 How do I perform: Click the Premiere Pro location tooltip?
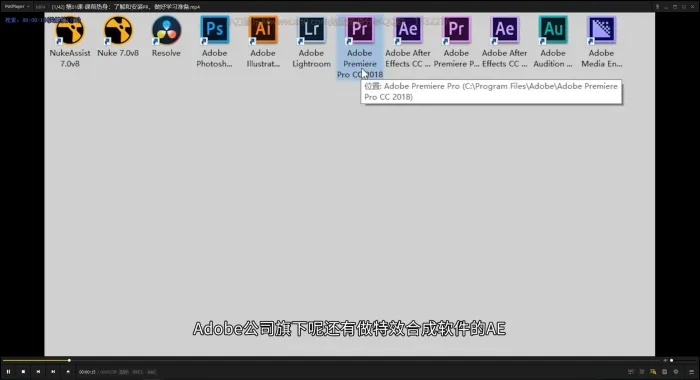[491, 92]
